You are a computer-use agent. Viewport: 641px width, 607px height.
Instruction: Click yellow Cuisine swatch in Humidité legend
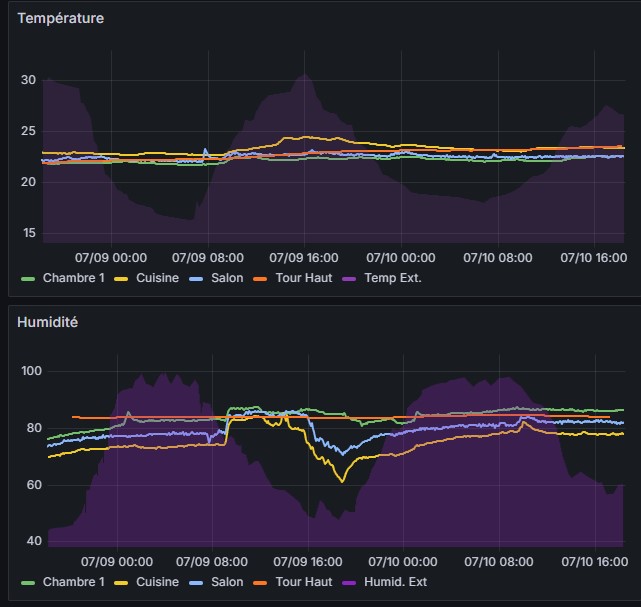click(121, 582)
